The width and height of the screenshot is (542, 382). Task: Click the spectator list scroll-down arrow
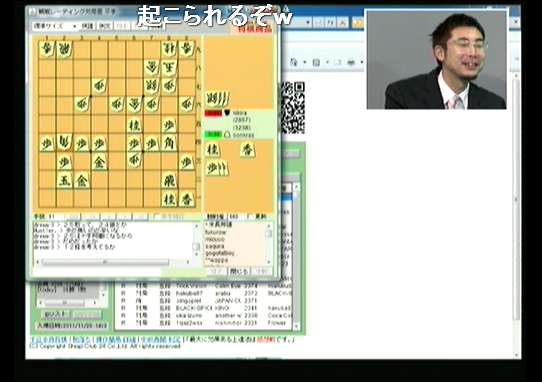pos(269,263)
